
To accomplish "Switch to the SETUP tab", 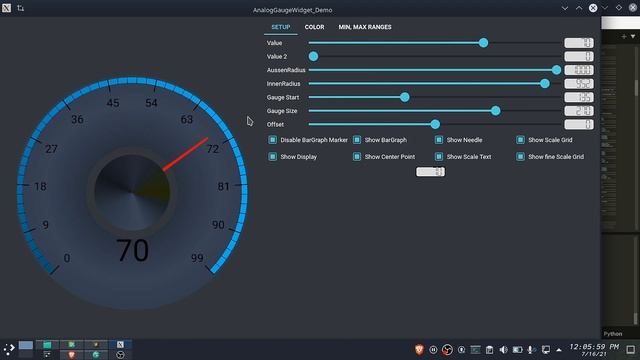I will pos(281,27).
